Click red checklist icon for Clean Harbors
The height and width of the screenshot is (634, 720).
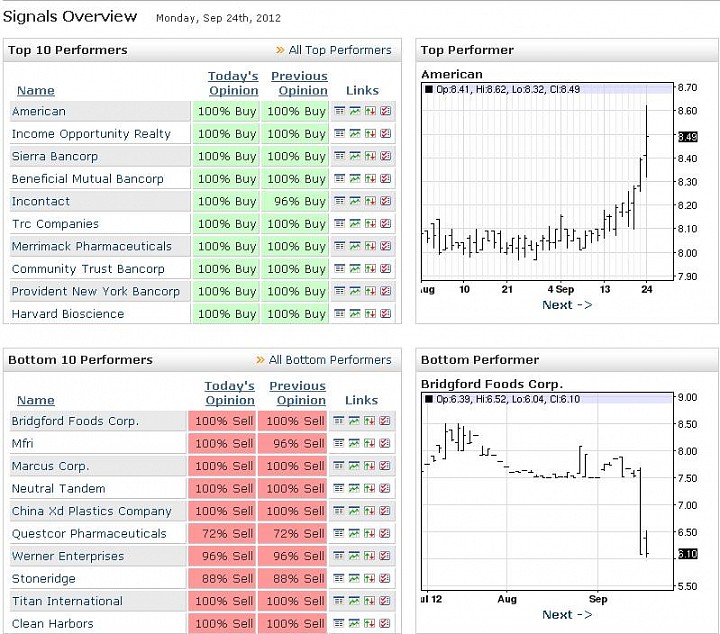(385, 623)
